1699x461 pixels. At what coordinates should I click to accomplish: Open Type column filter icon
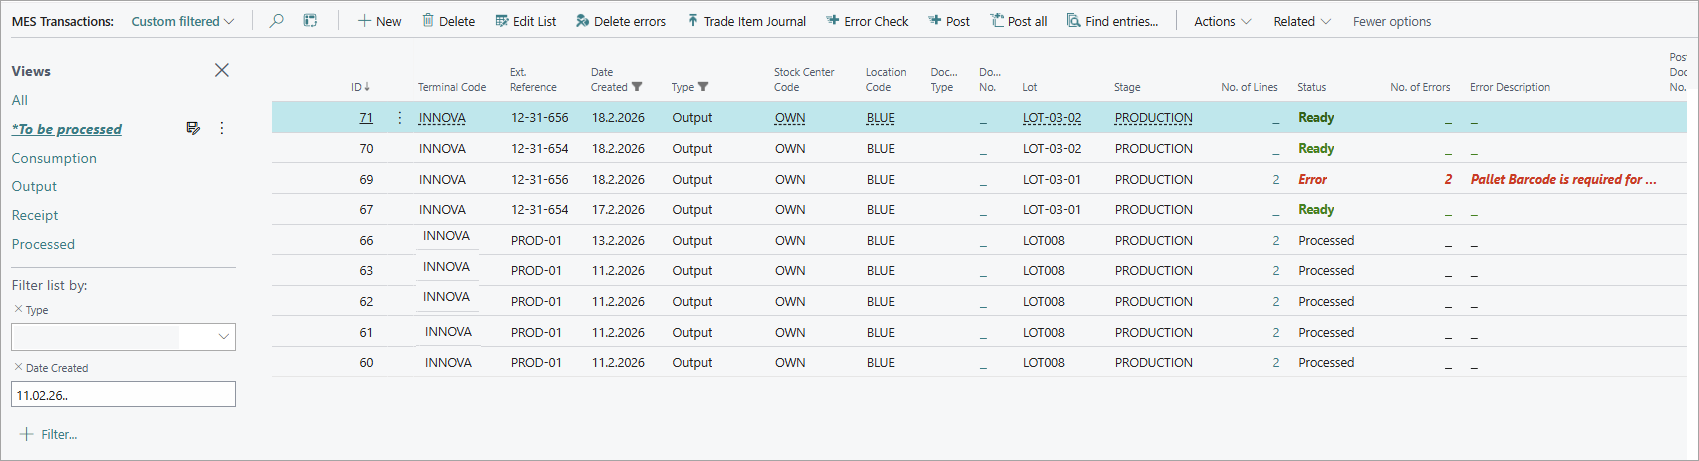pos(703,87)
